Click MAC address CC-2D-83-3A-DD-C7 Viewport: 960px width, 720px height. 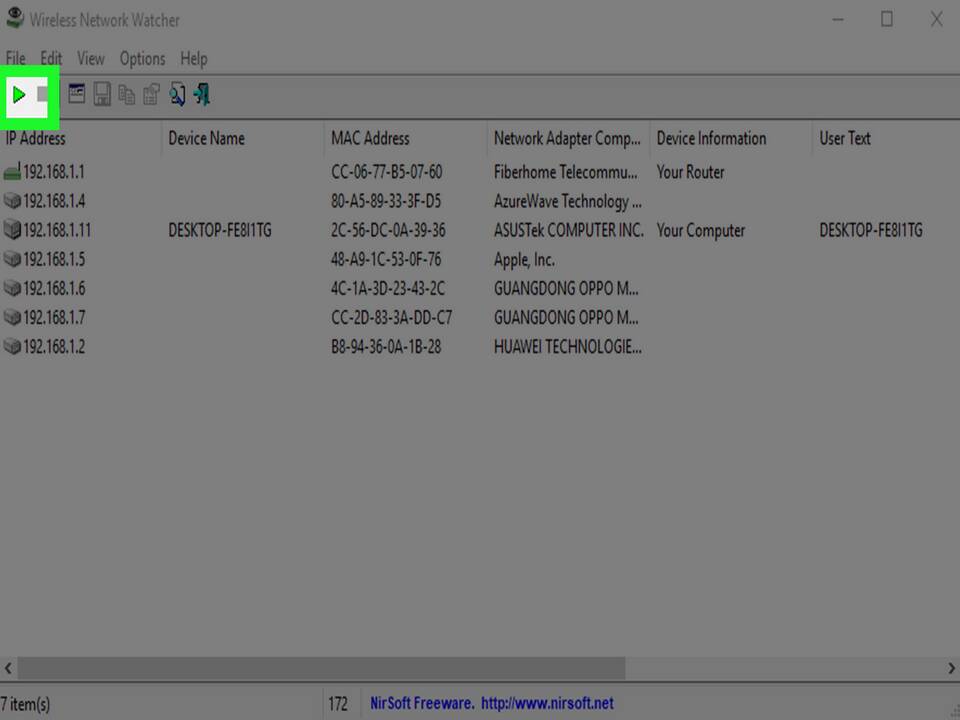(x=391, y=317)
